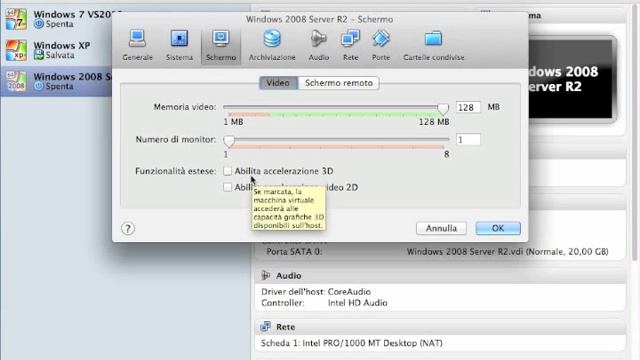Image resolution: width=640 pixels, height=360 pixels.
Task: Enable Abilita accelerazione 3D checkbox
Action: click(x=227, y=171)
